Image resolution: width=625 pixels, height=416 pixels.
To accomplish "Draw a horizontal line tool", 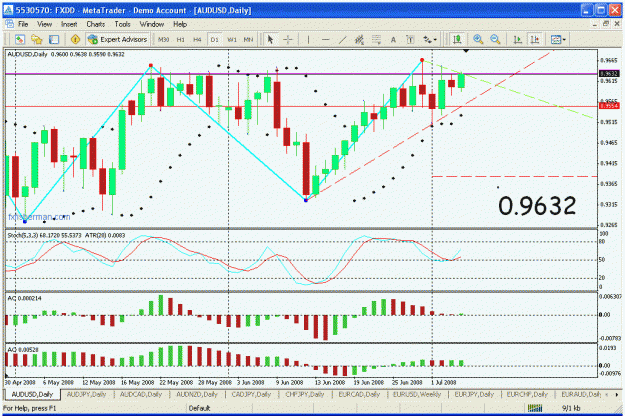I will [326, 39].
